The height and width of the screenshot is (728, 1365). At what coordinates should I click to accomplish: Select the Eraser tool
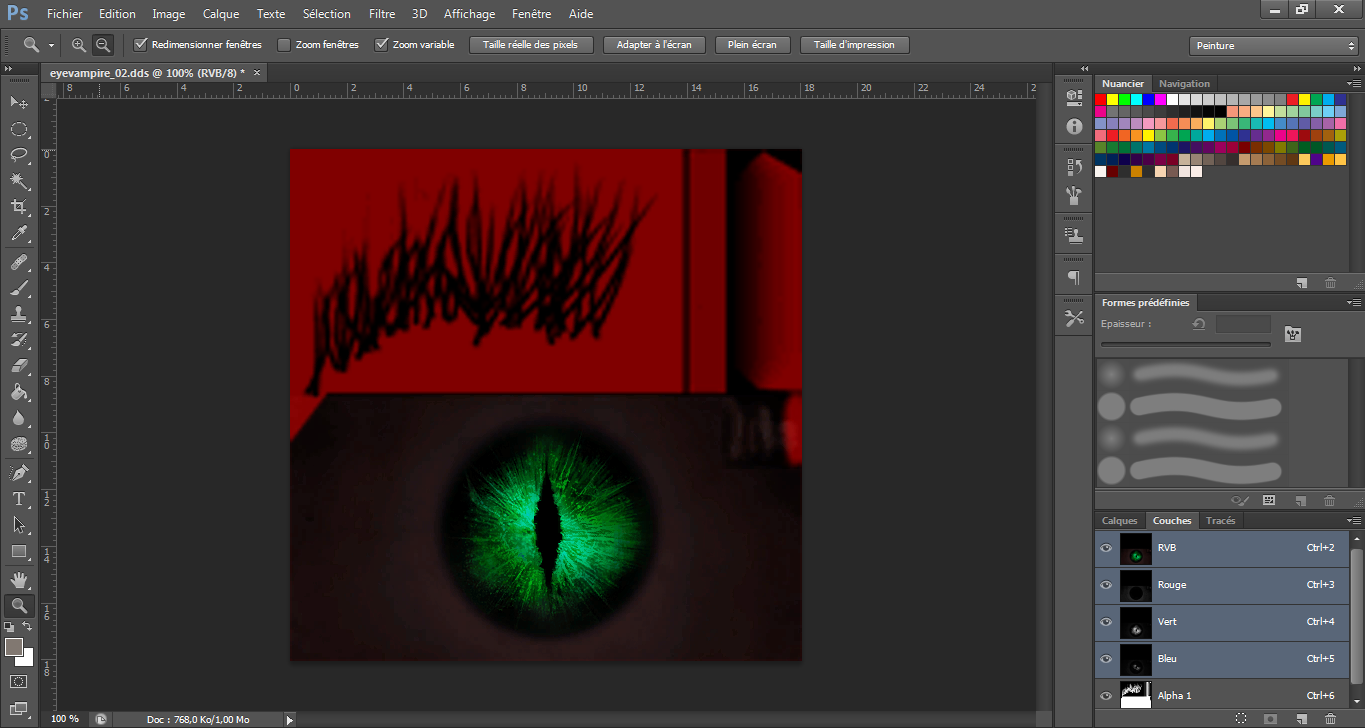[18, 365]
